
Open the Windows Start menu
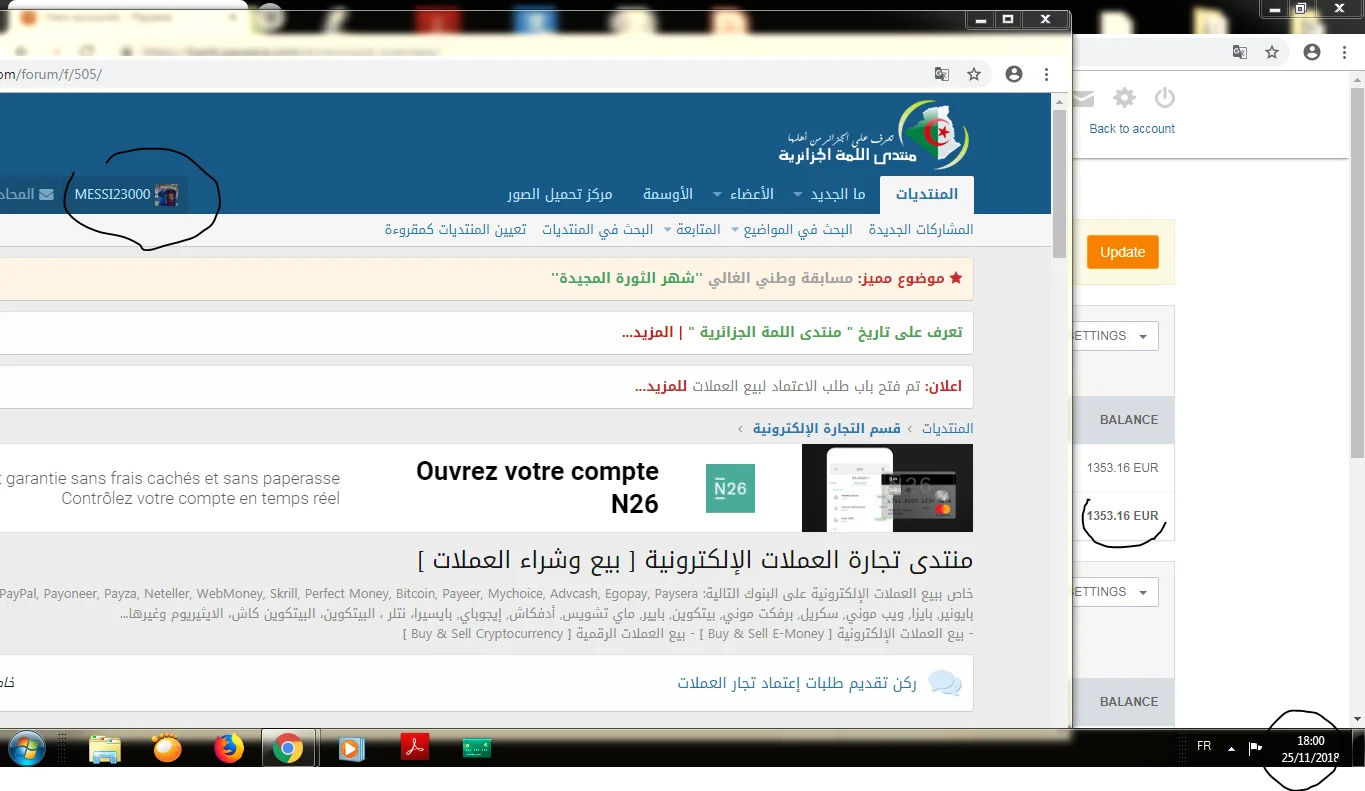click(x=26, y=748)
